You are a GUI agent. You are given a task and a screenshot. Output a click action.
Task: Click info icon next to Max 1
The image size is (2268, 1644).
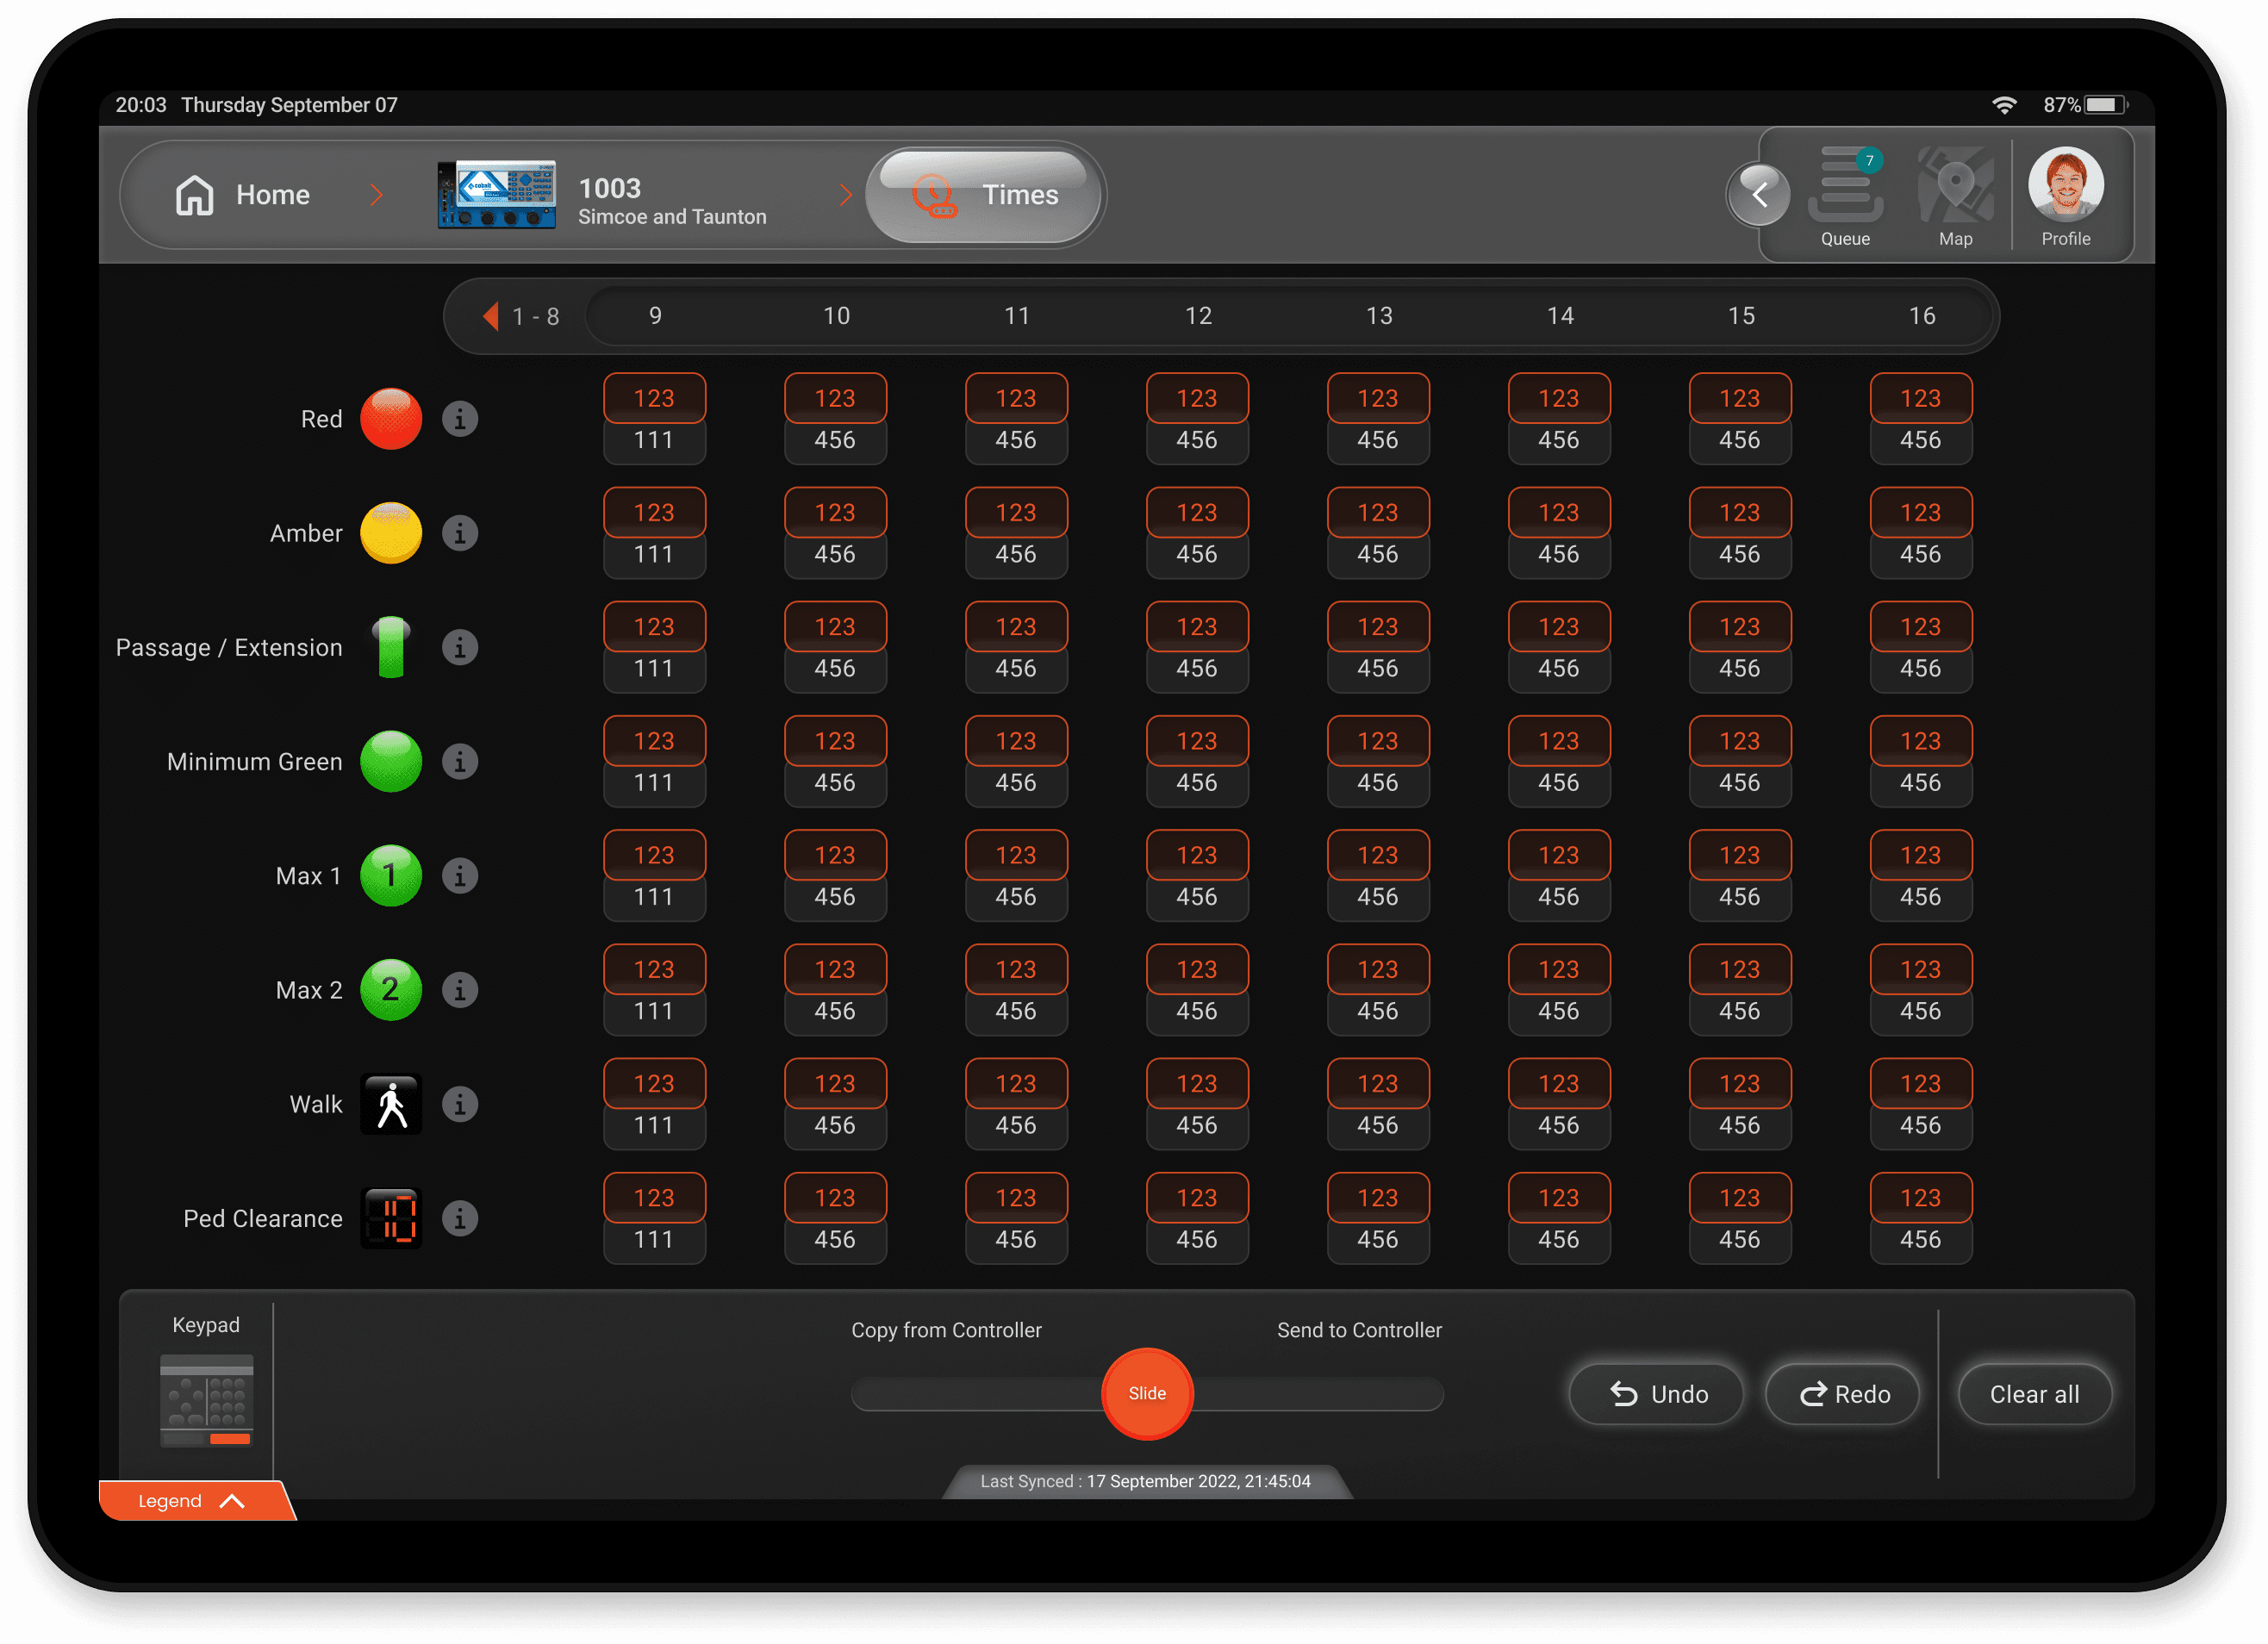coord(460,876)
